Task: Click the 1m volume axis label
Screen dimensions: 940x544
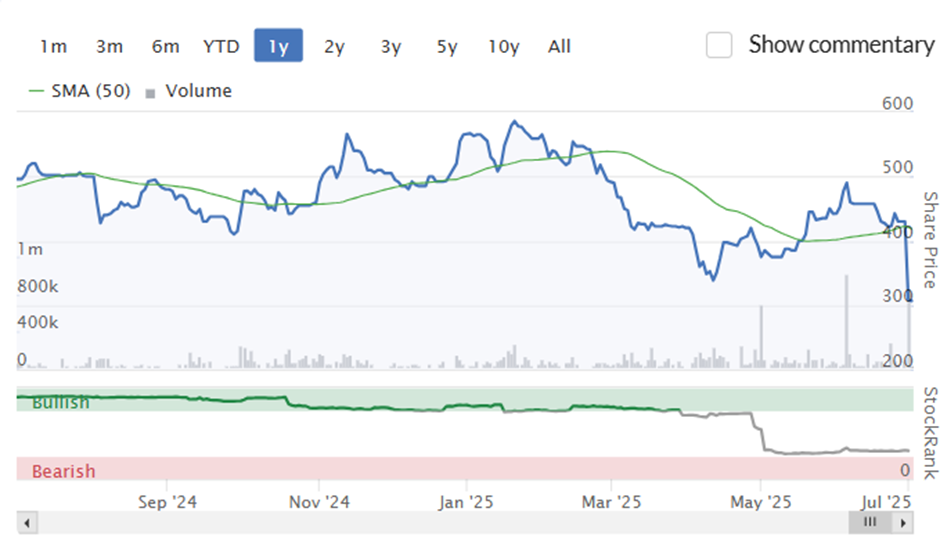Action: tap(30, 249)
